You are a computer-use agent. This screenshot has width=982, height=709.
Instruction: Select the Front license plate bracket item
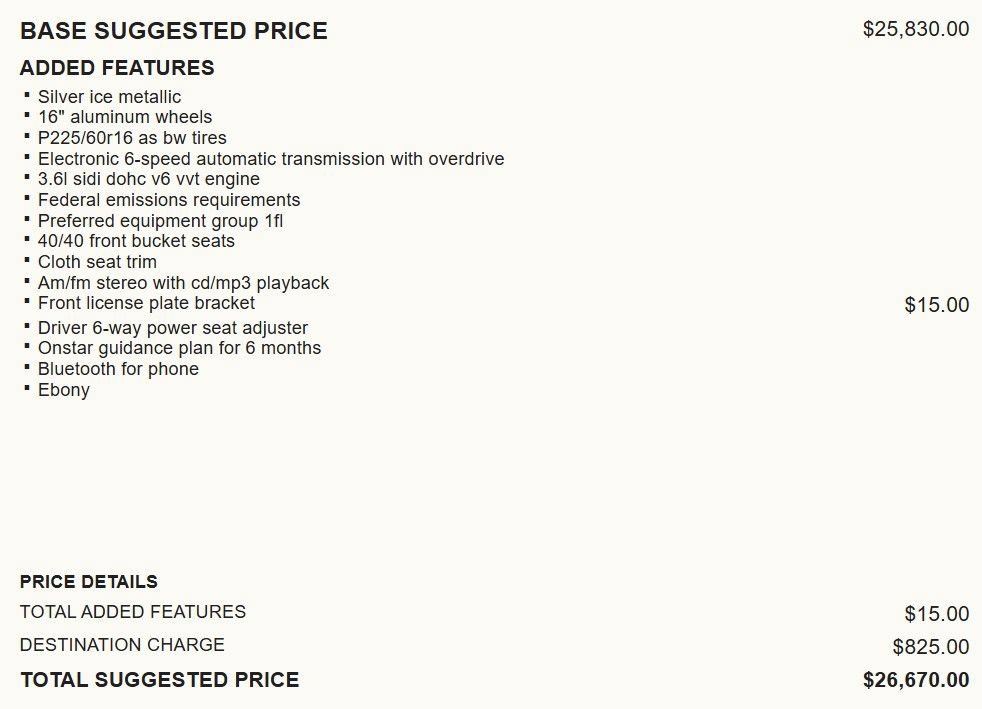click(147, 303)
